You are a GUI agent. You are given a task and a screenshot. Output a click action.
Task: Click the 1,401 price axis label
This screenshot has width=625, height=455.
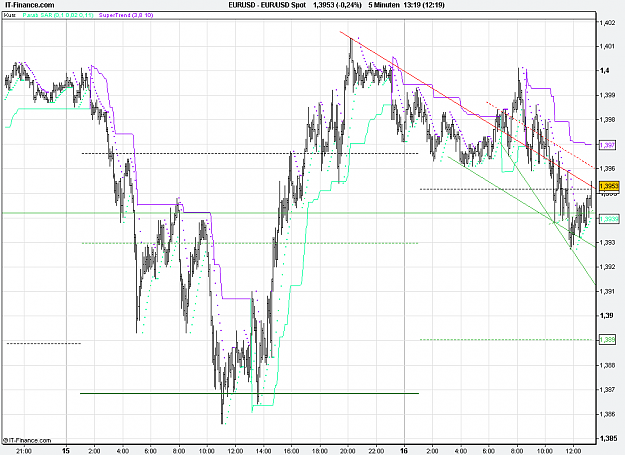pos(607,47)
